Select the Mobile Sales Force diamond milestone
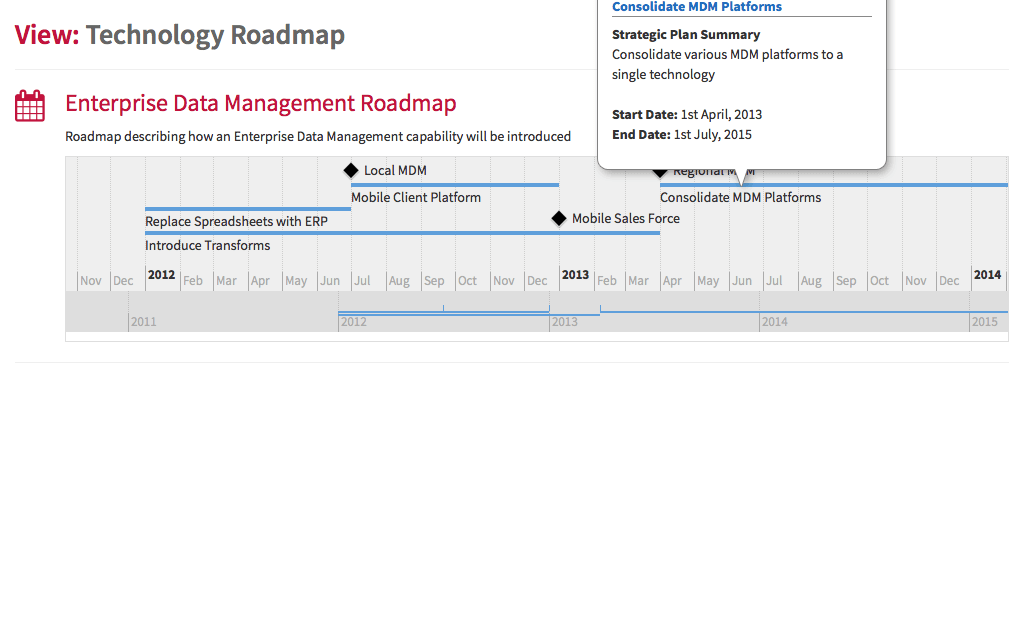 558,219
